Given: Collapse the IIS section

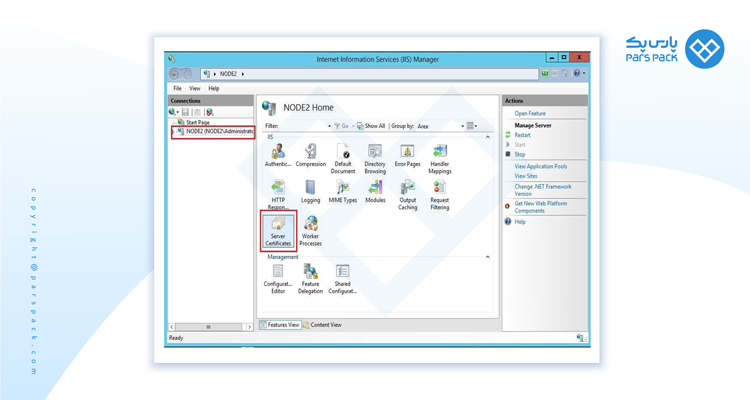Looking at the screenshot, I should point(487,137).
